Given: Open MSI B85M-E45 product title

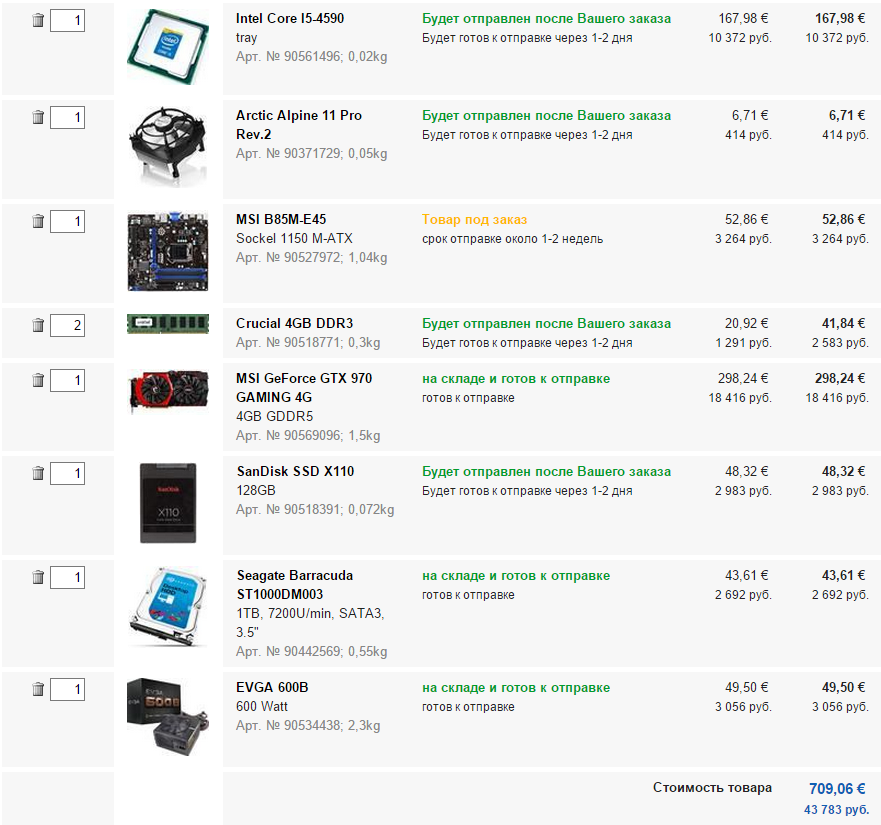Looking at the screenshot, I should click(x=281, y=219).
